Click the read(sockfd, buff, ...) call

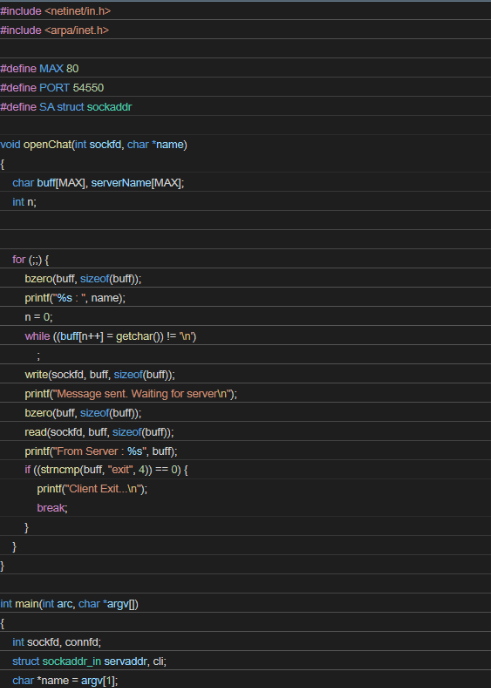[99, 432]
